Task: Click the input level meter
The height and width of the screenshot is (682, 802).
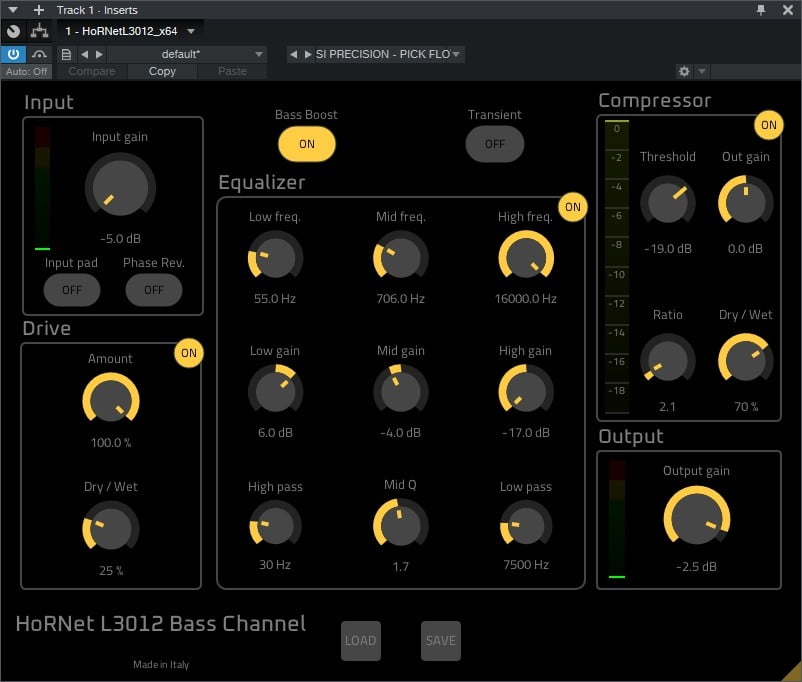Action: [x=42, y=189]
